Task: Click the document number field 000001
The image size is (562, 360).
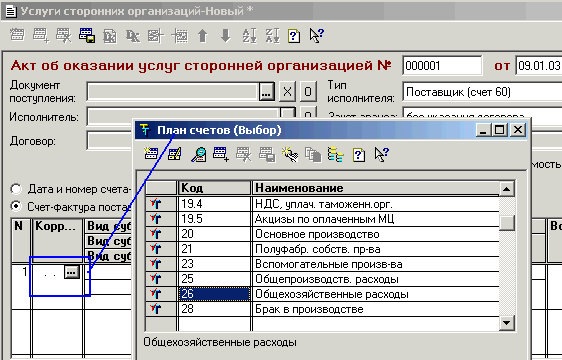Action: 442,66
